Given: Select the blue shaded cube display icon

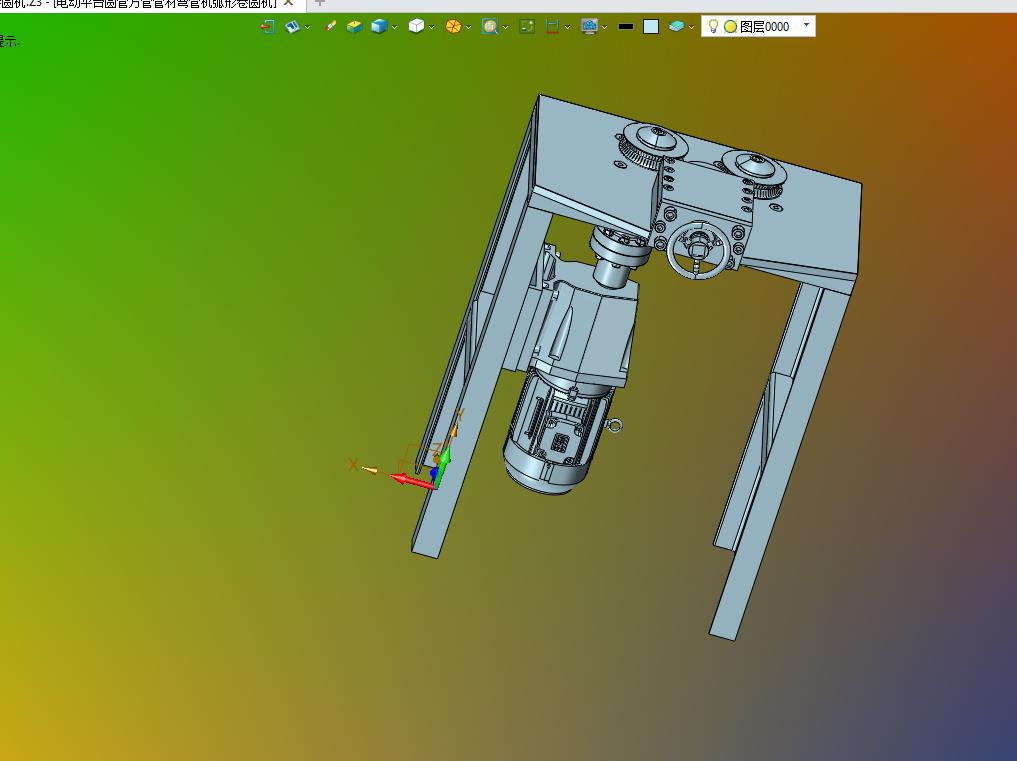Looking at the screenshot, I should point(379,27).
